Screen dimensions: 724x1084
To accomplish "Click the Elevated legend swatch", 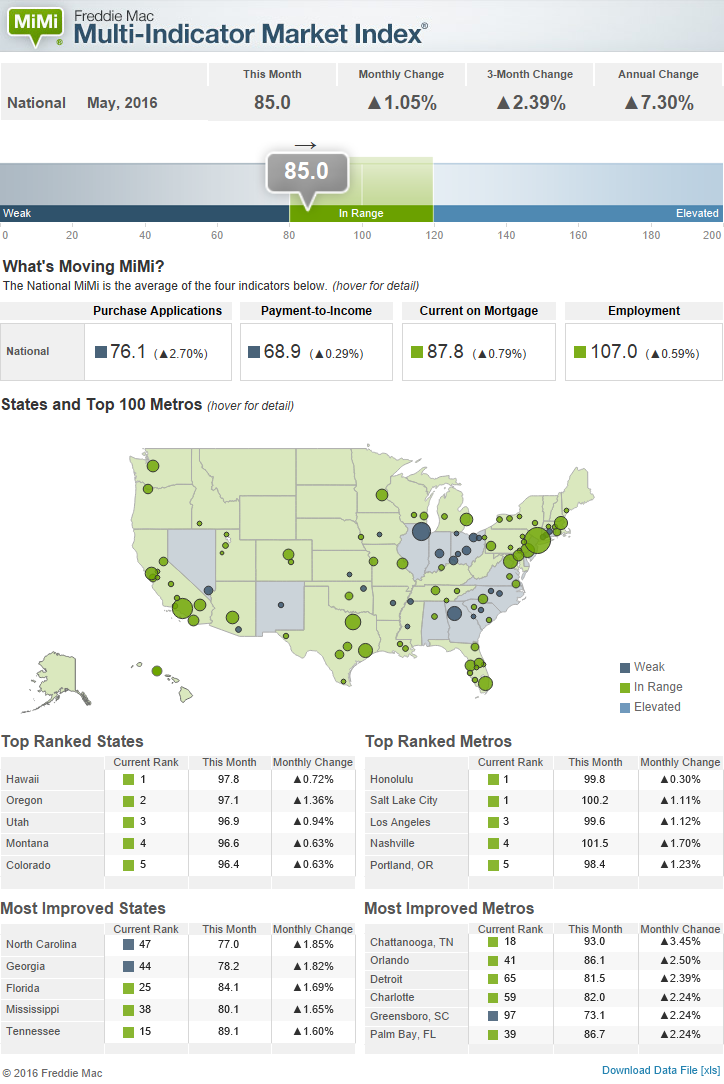I will point(625,707).
